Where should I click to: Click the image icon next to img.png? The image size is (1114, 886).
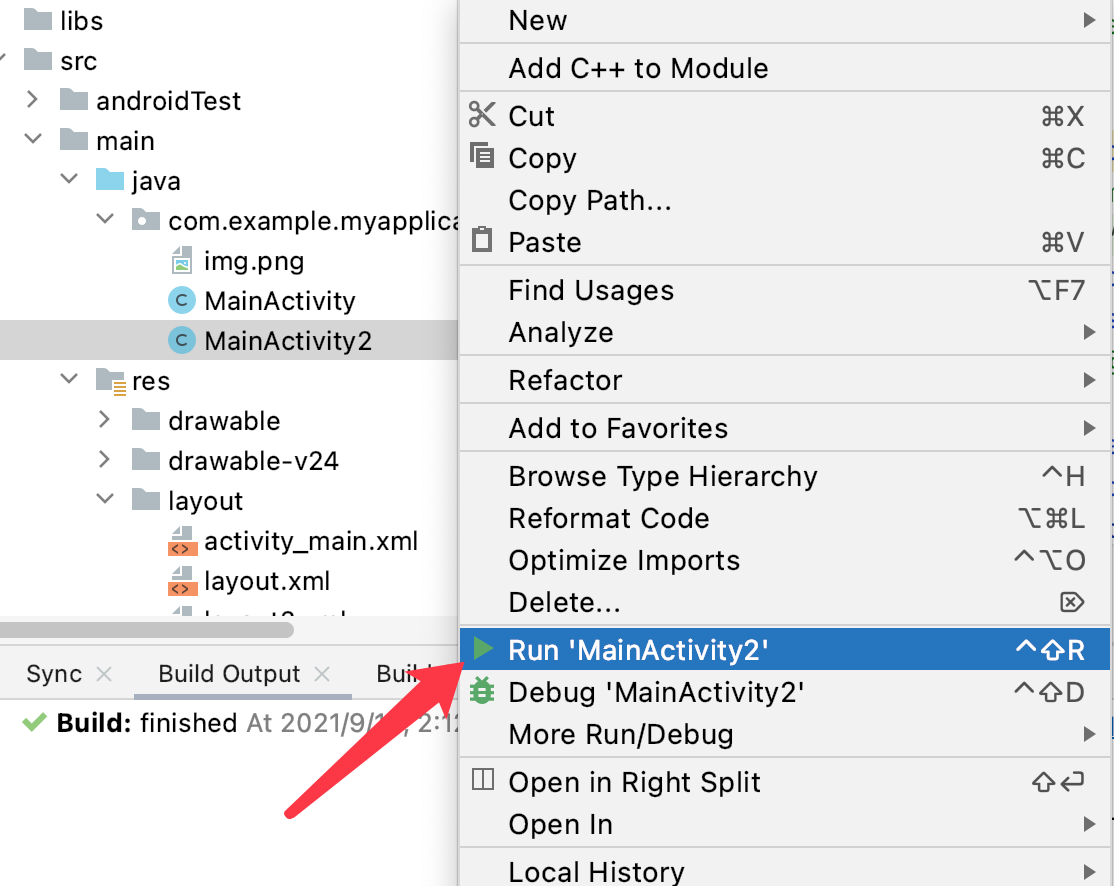pyautogui.click(x=181, y=261)
